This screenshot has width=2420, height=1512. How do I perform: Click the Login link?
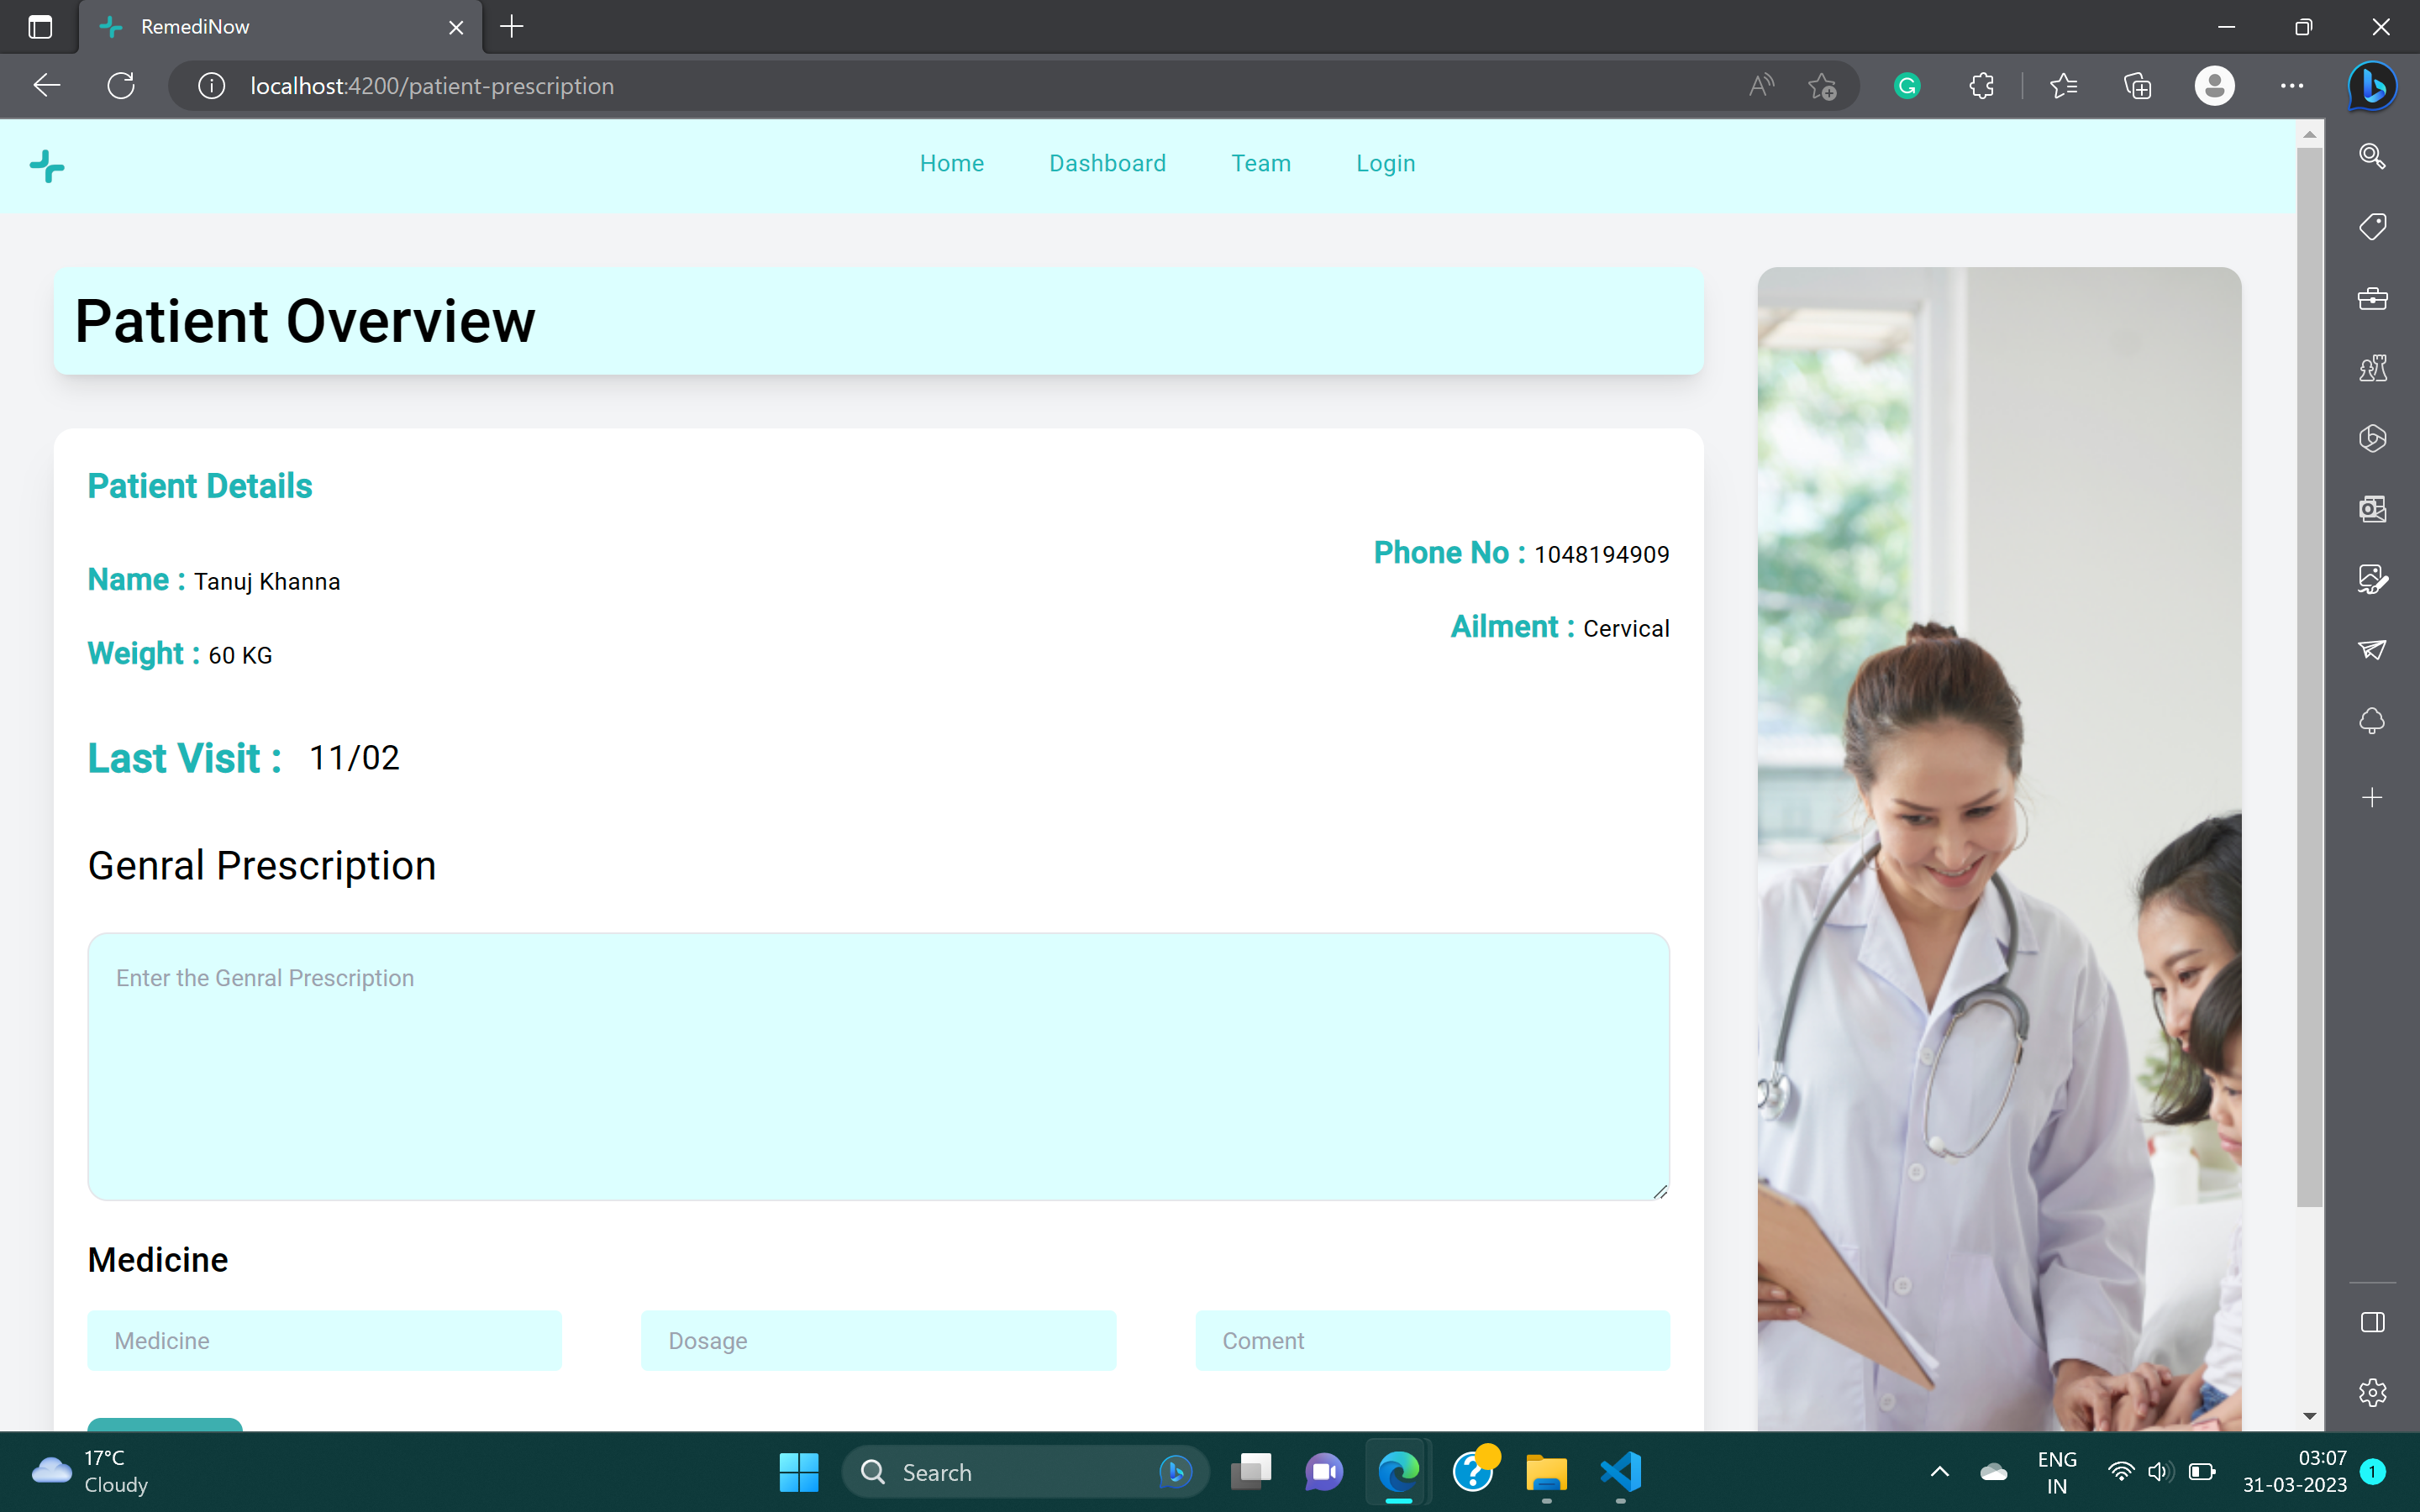click(1385, 163)
